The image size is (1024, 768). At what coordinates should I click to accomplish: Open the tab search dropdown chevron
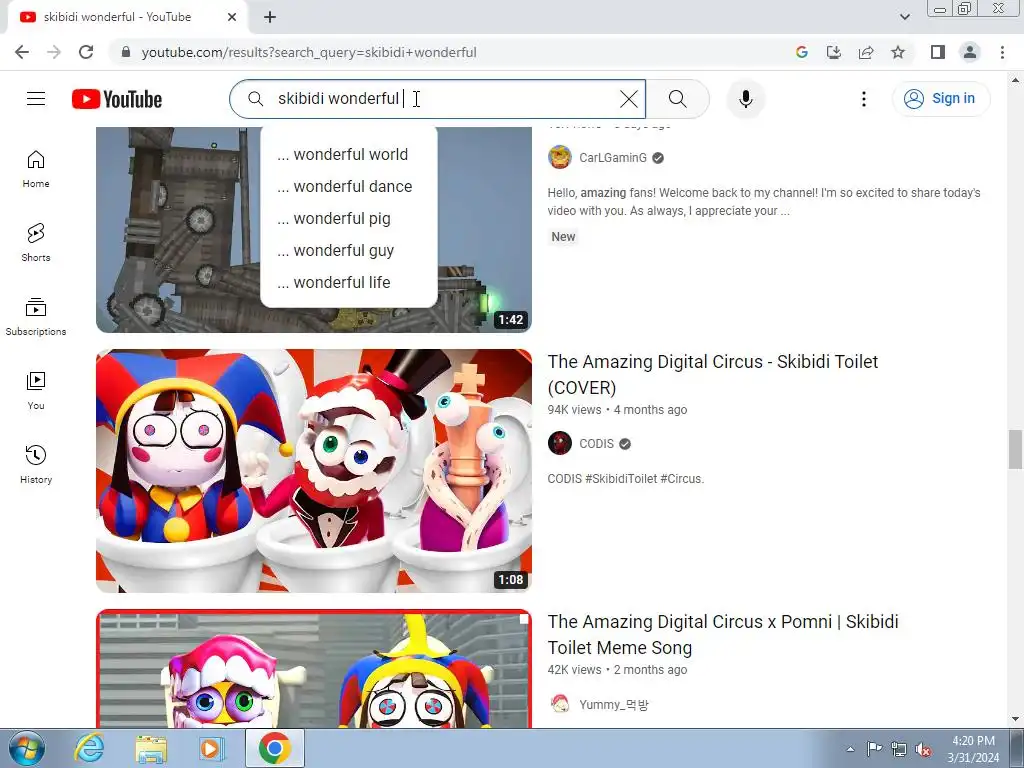[x=904, y=17]
